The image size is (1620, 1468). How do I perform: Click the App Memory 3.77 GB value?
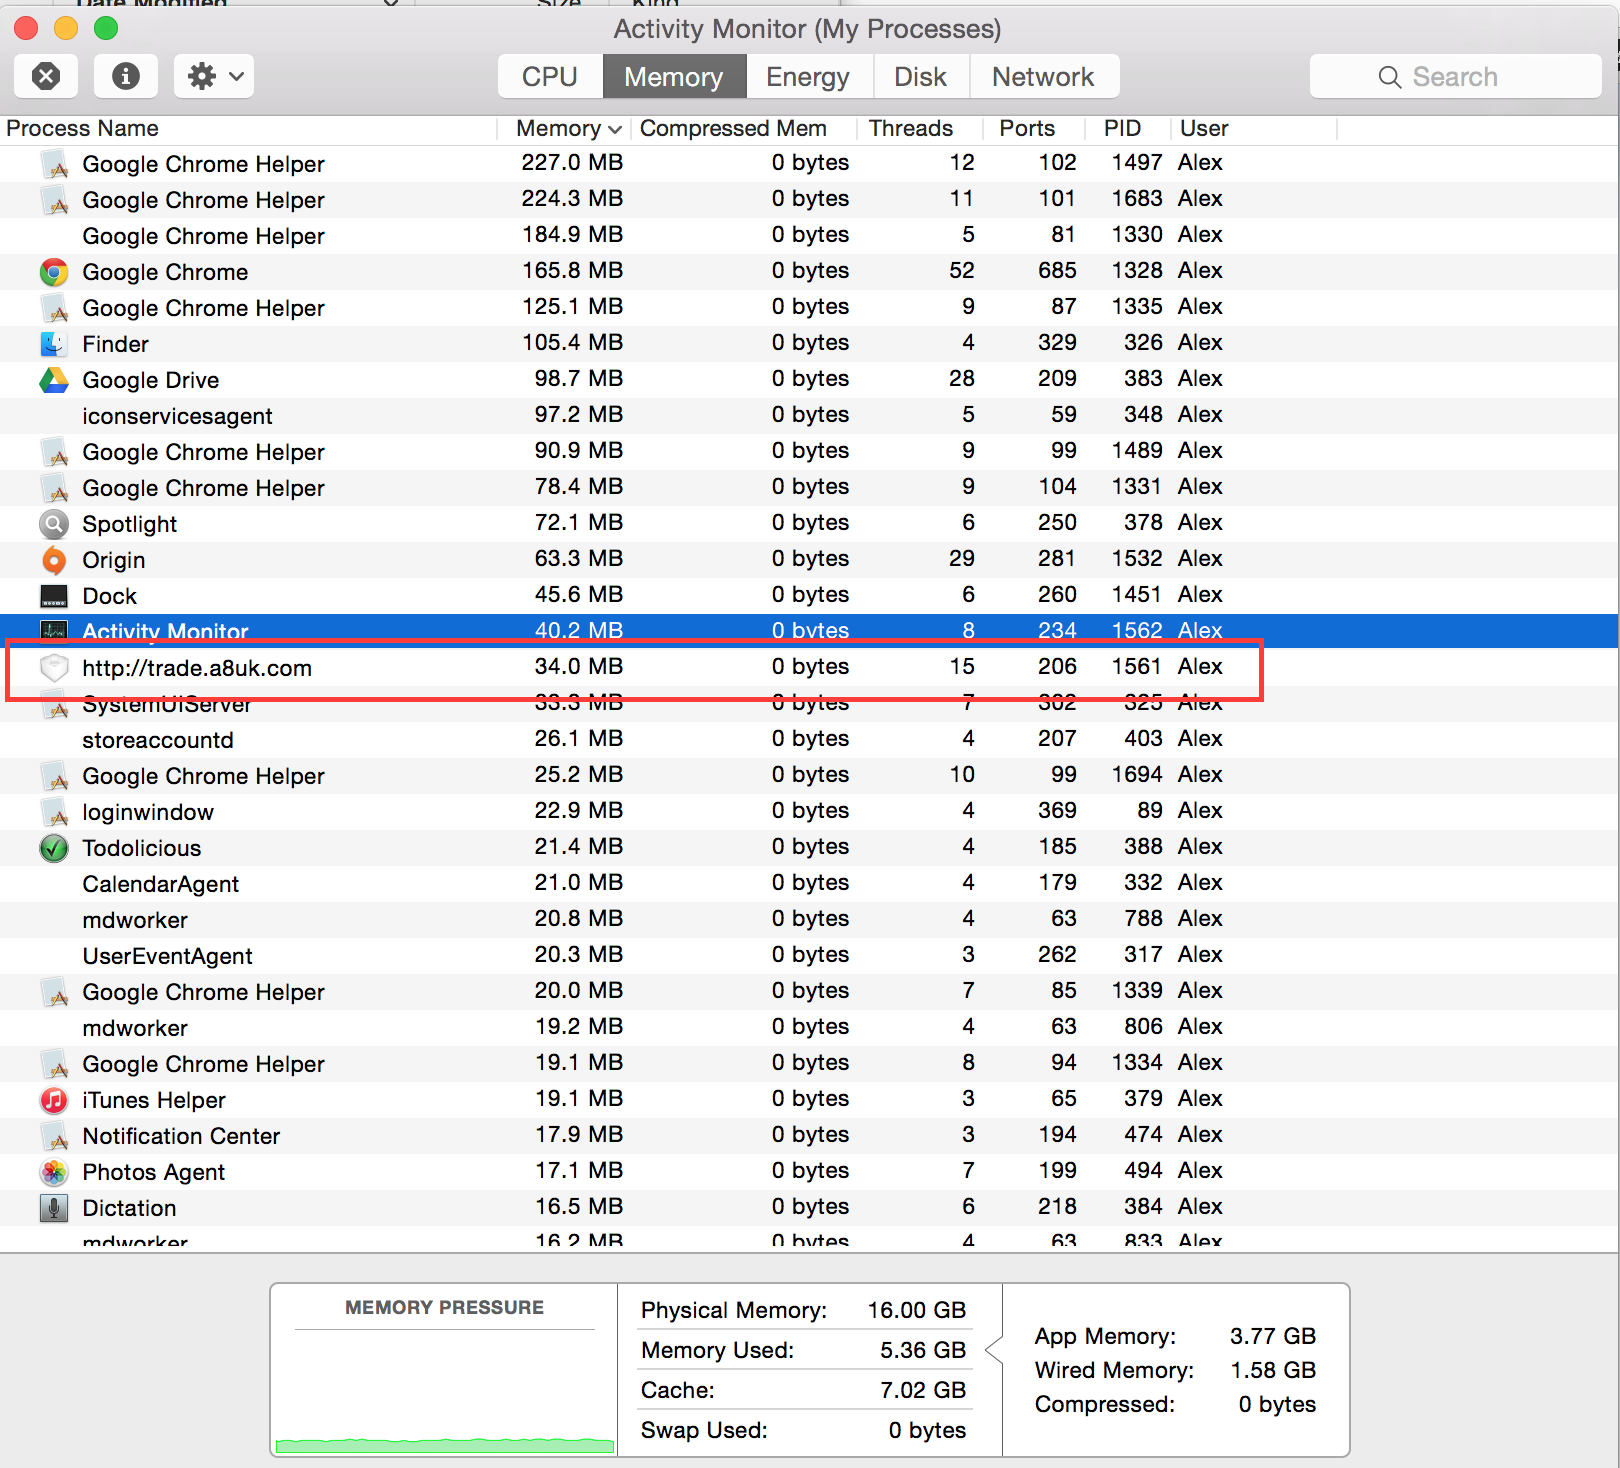[x=1272, y=1336]
